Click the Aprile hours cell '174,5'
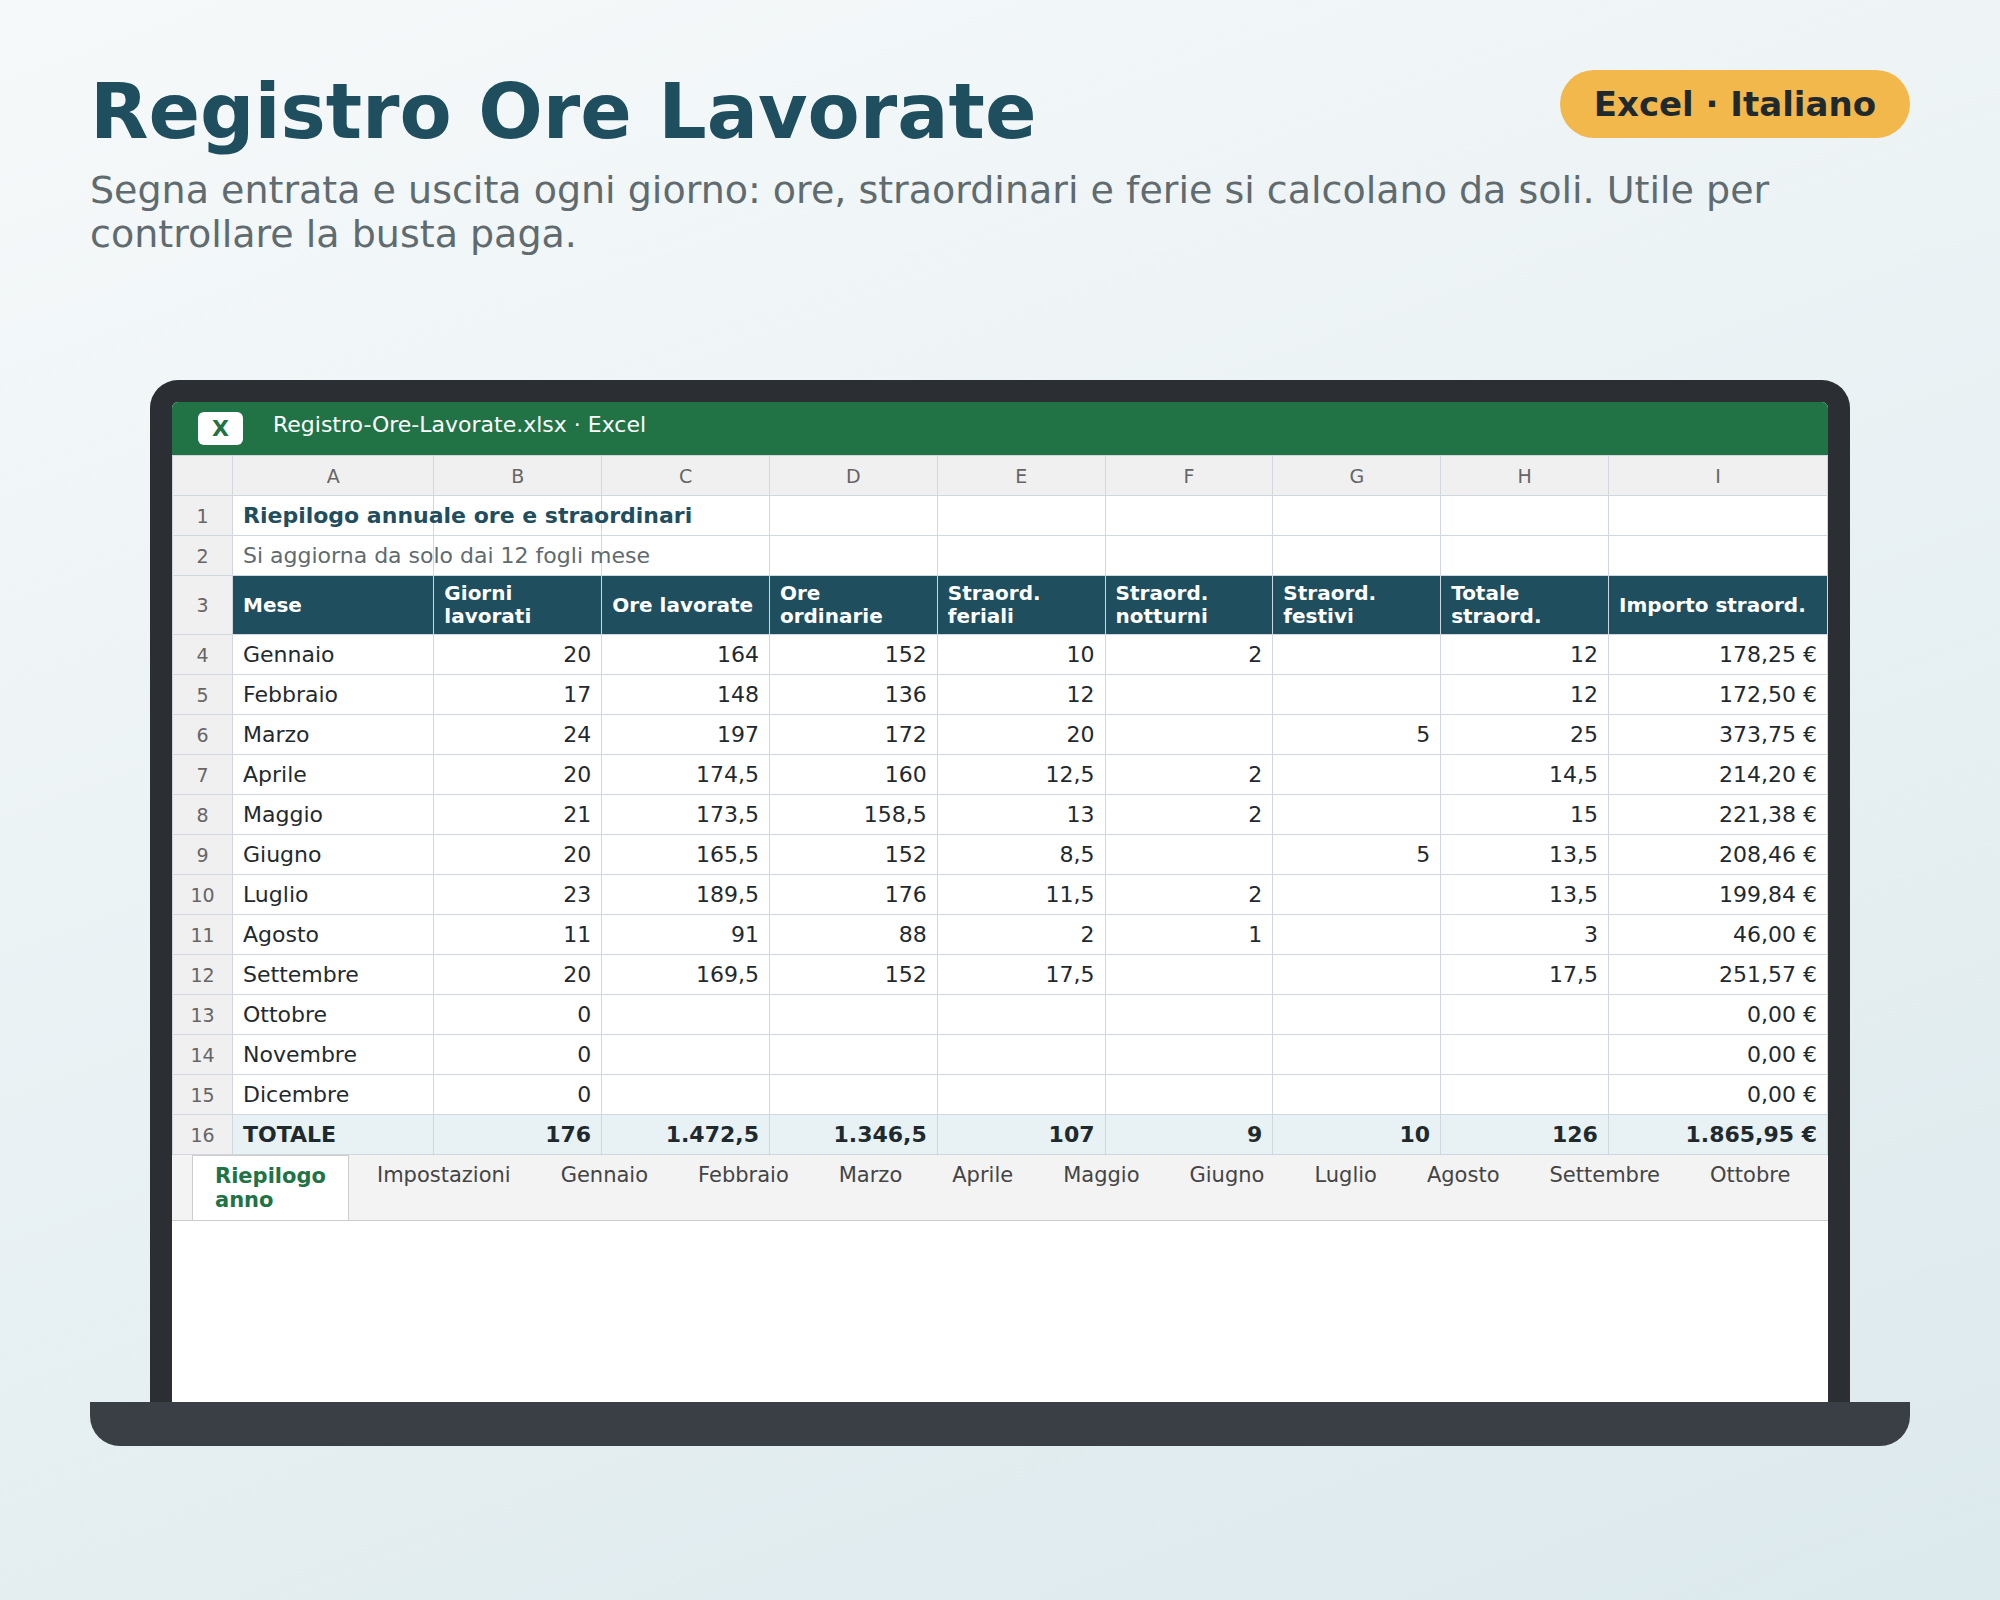 685,775
